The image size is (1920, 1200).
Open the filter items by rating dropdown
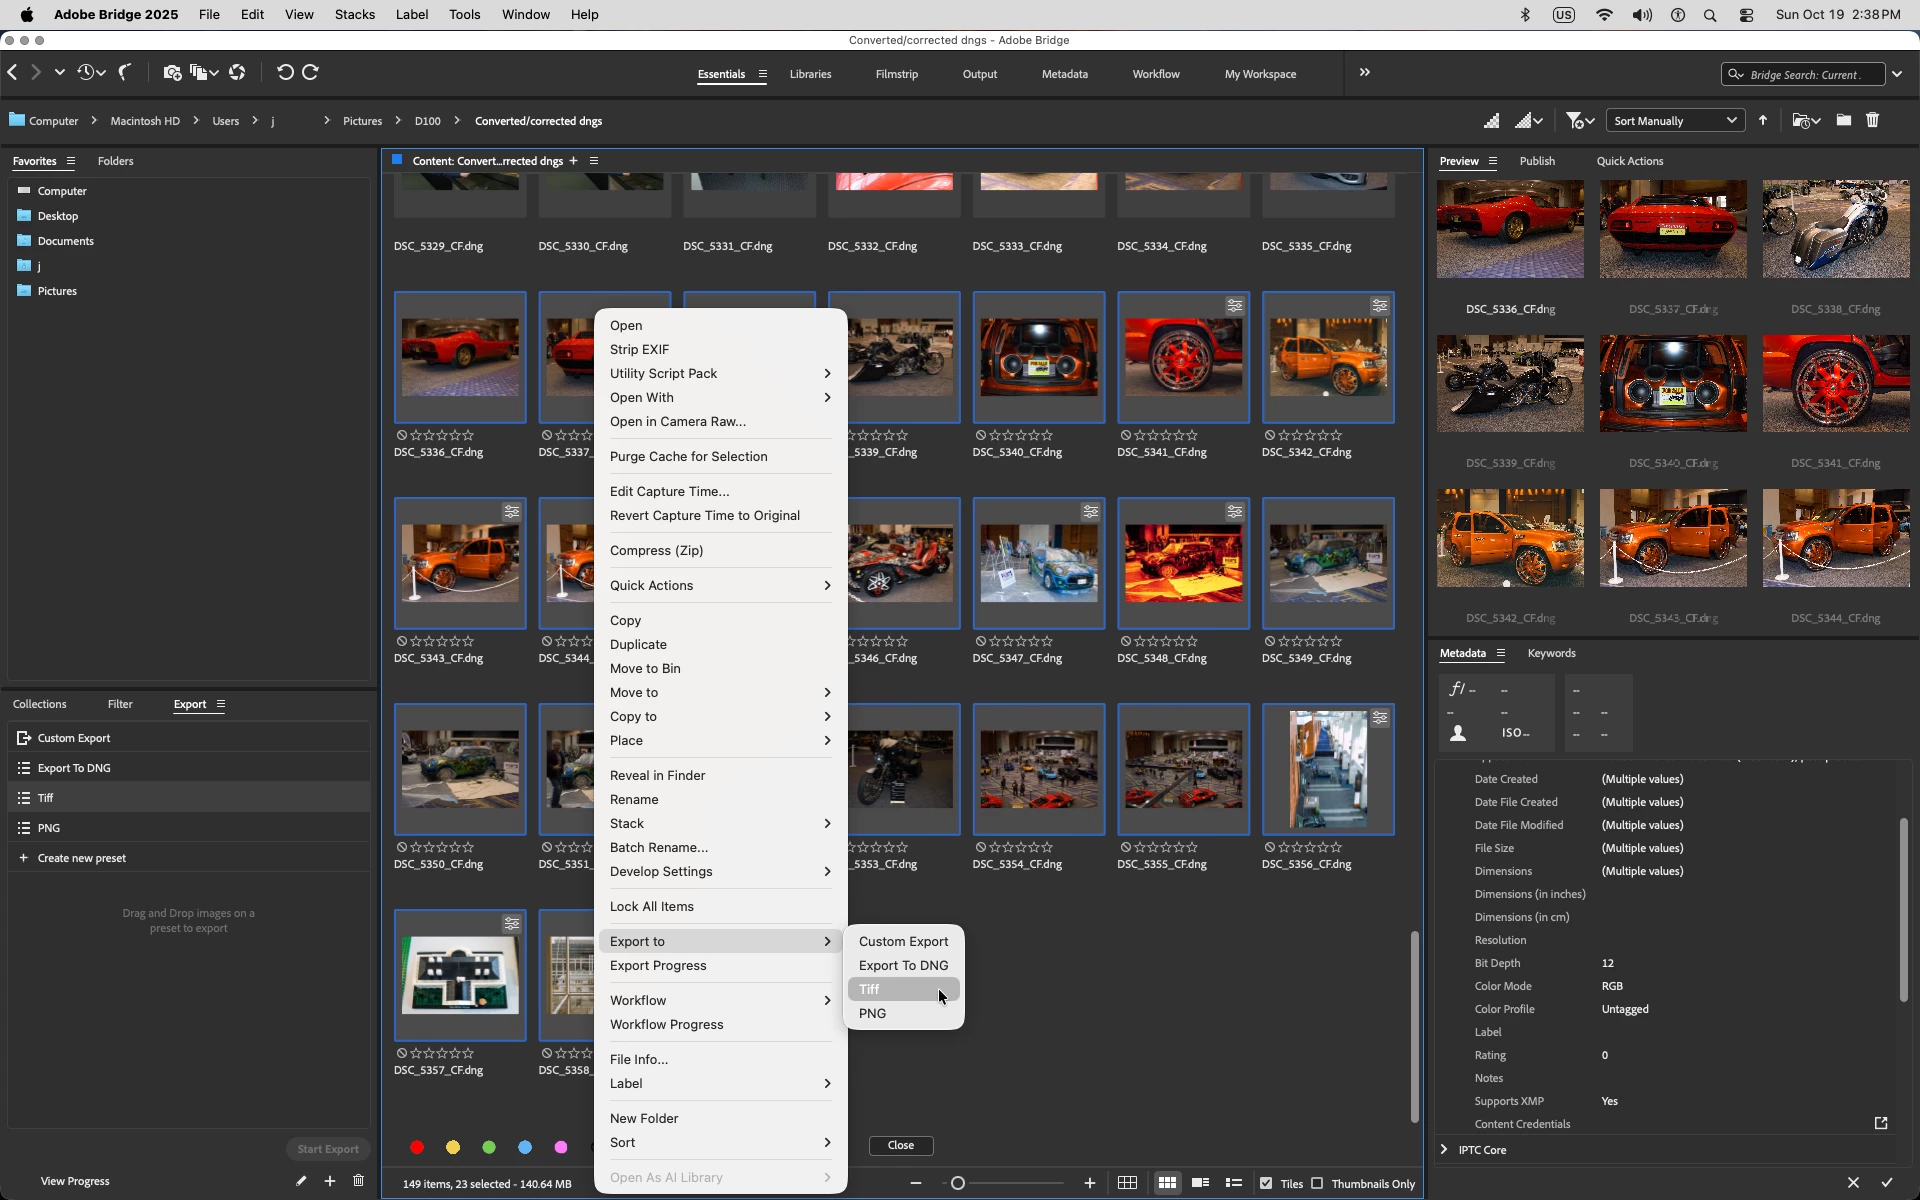point(1579,121)
